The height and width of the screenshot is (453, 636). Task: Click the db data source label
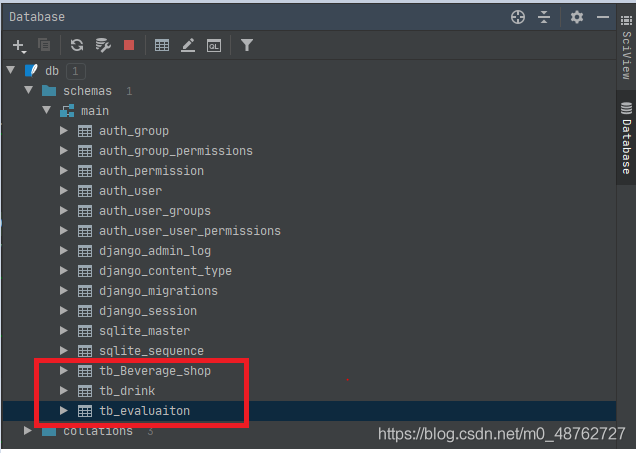point(52,71)
